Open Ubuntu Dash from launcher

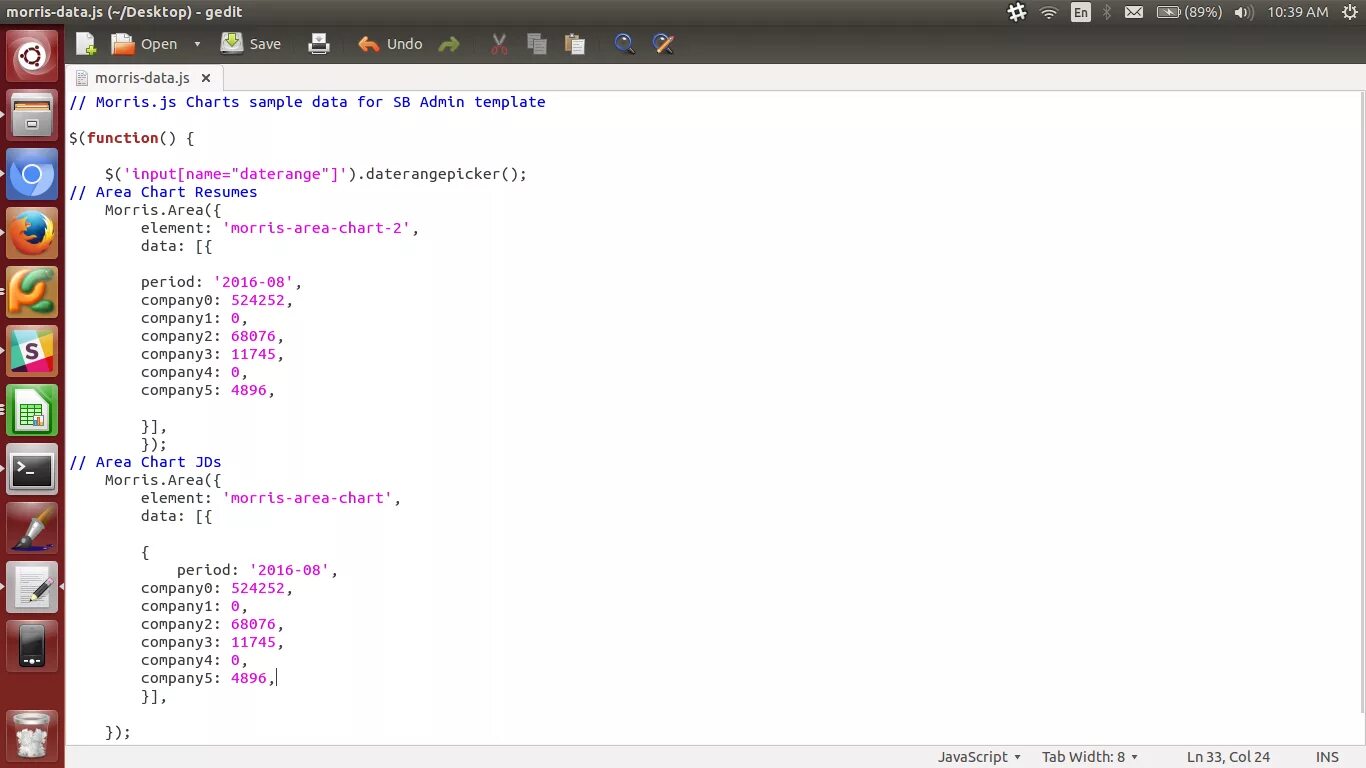32,57
